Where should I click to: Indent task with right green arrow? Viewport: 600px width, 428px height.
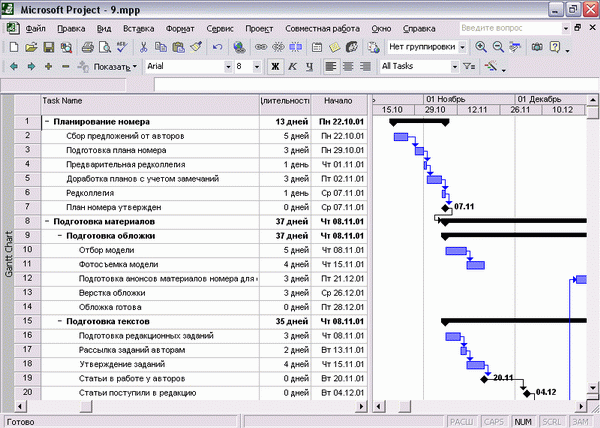31,67
